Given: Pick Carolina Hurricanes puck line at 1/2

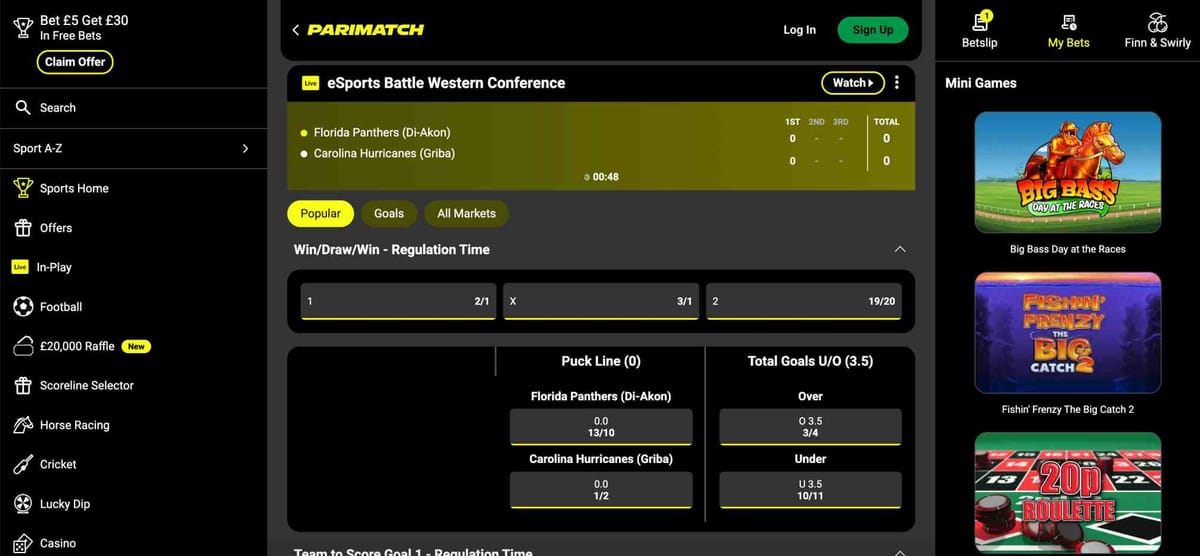Looking at the screenshot, I should pyautogui.click(x=601, y=490).
